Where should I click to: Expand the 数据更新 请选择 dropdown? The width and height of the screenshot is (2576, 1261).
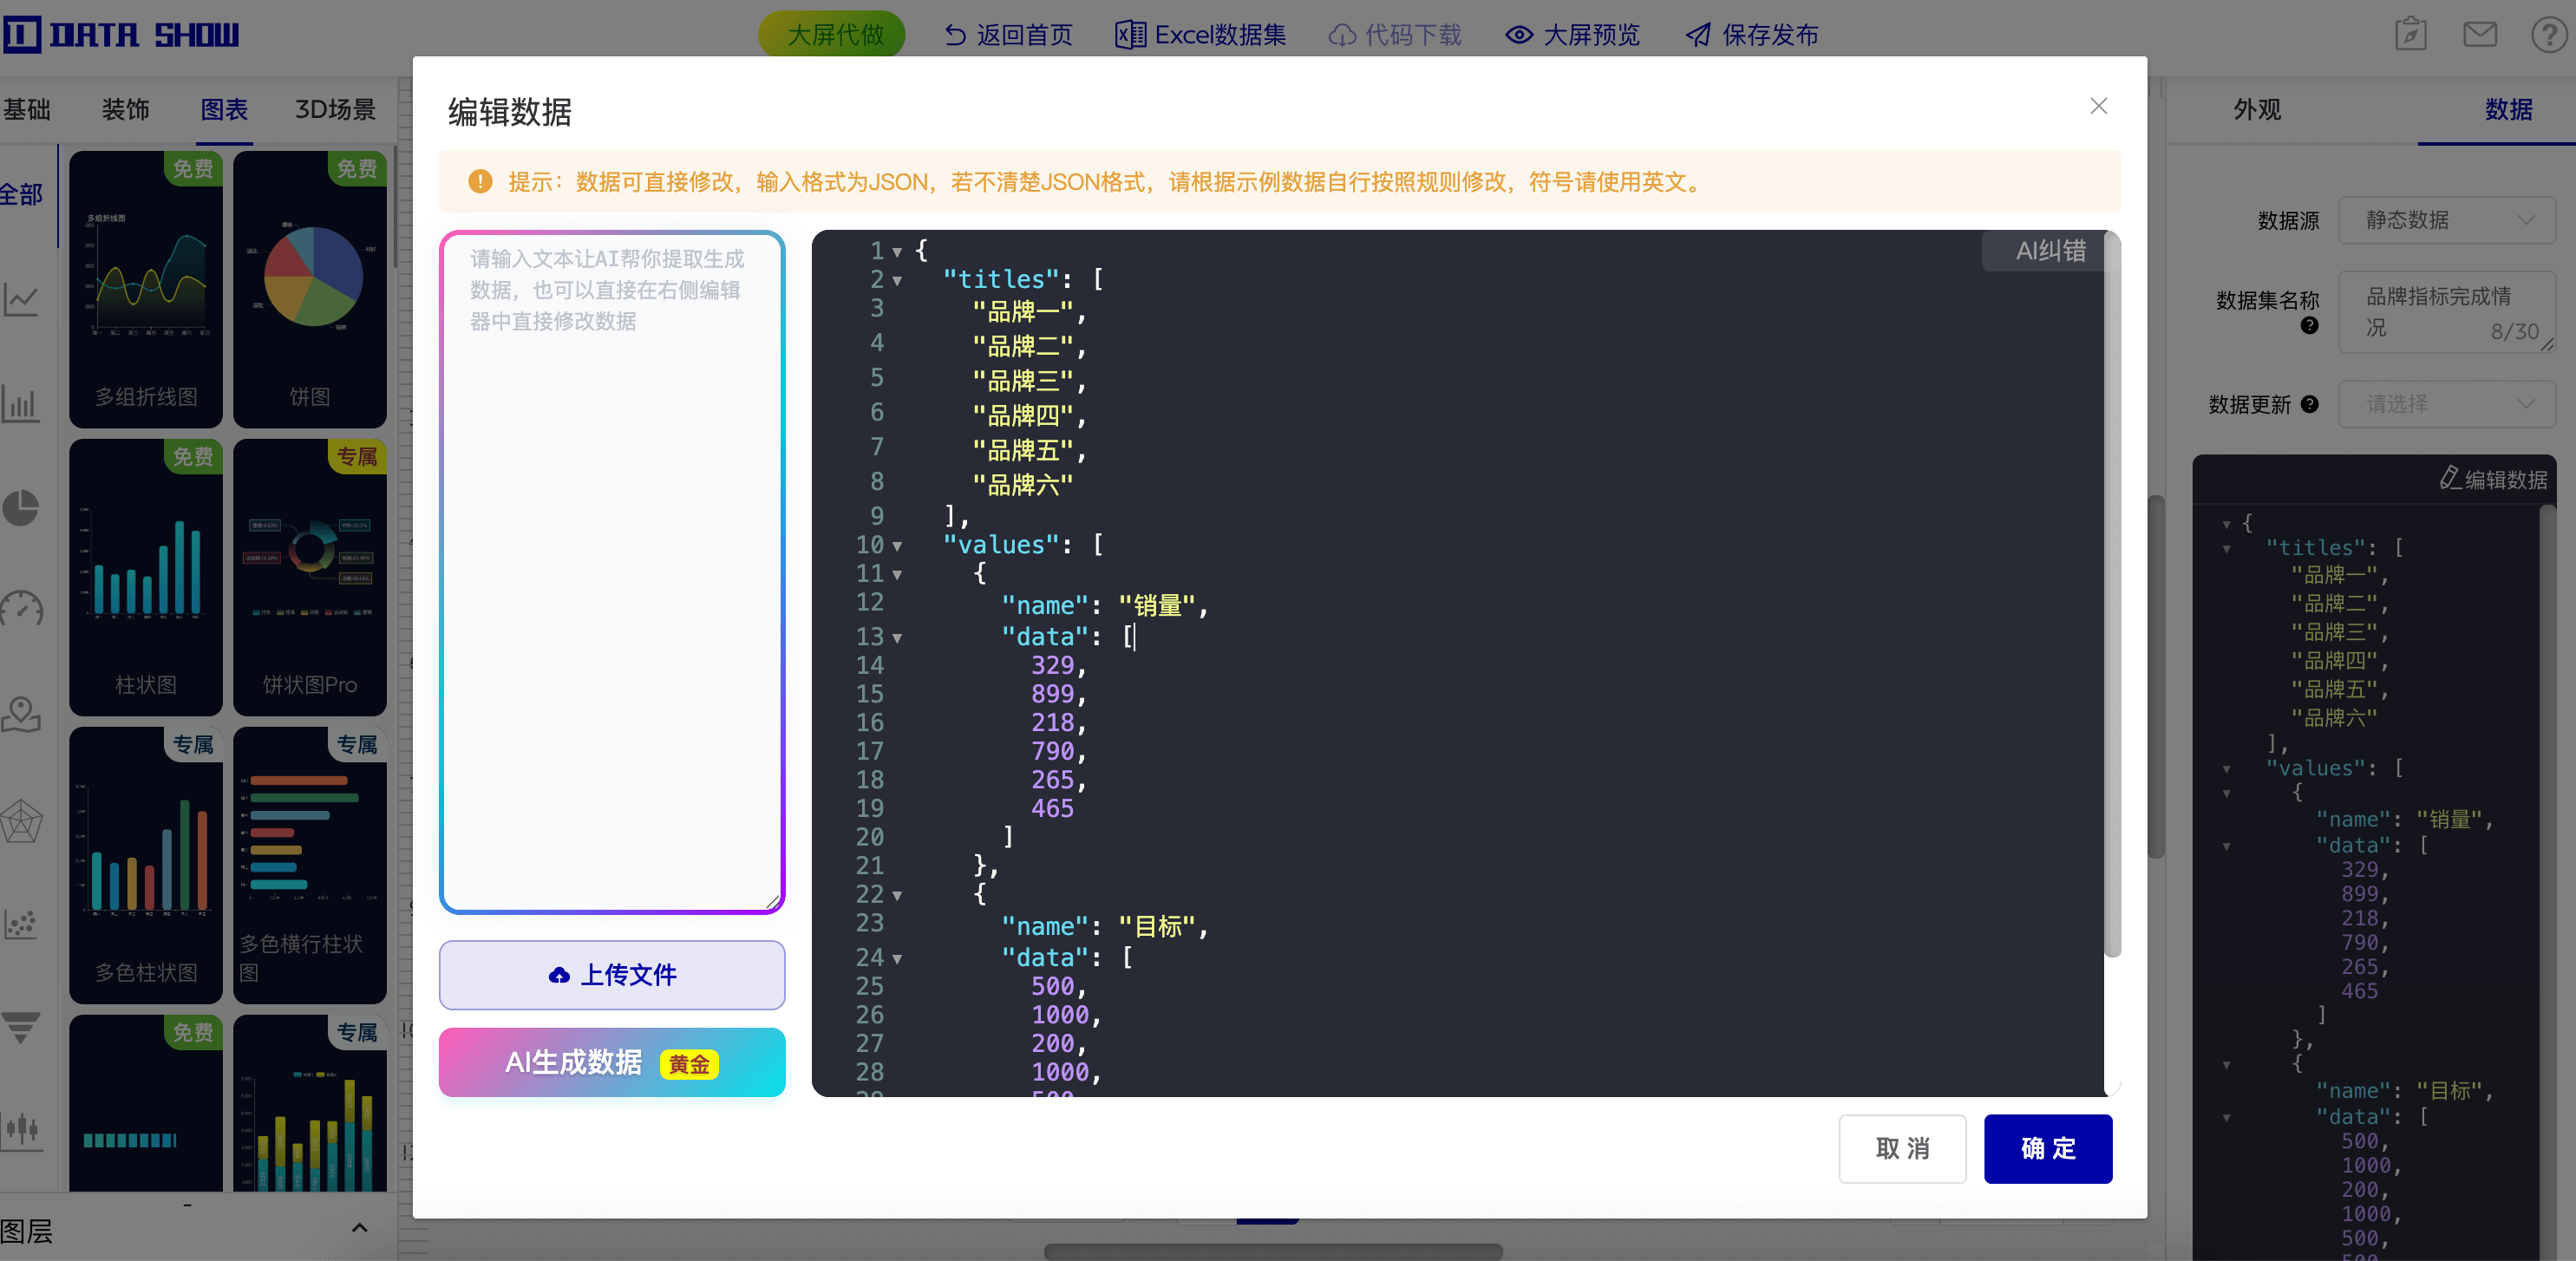pos(2445,404)
